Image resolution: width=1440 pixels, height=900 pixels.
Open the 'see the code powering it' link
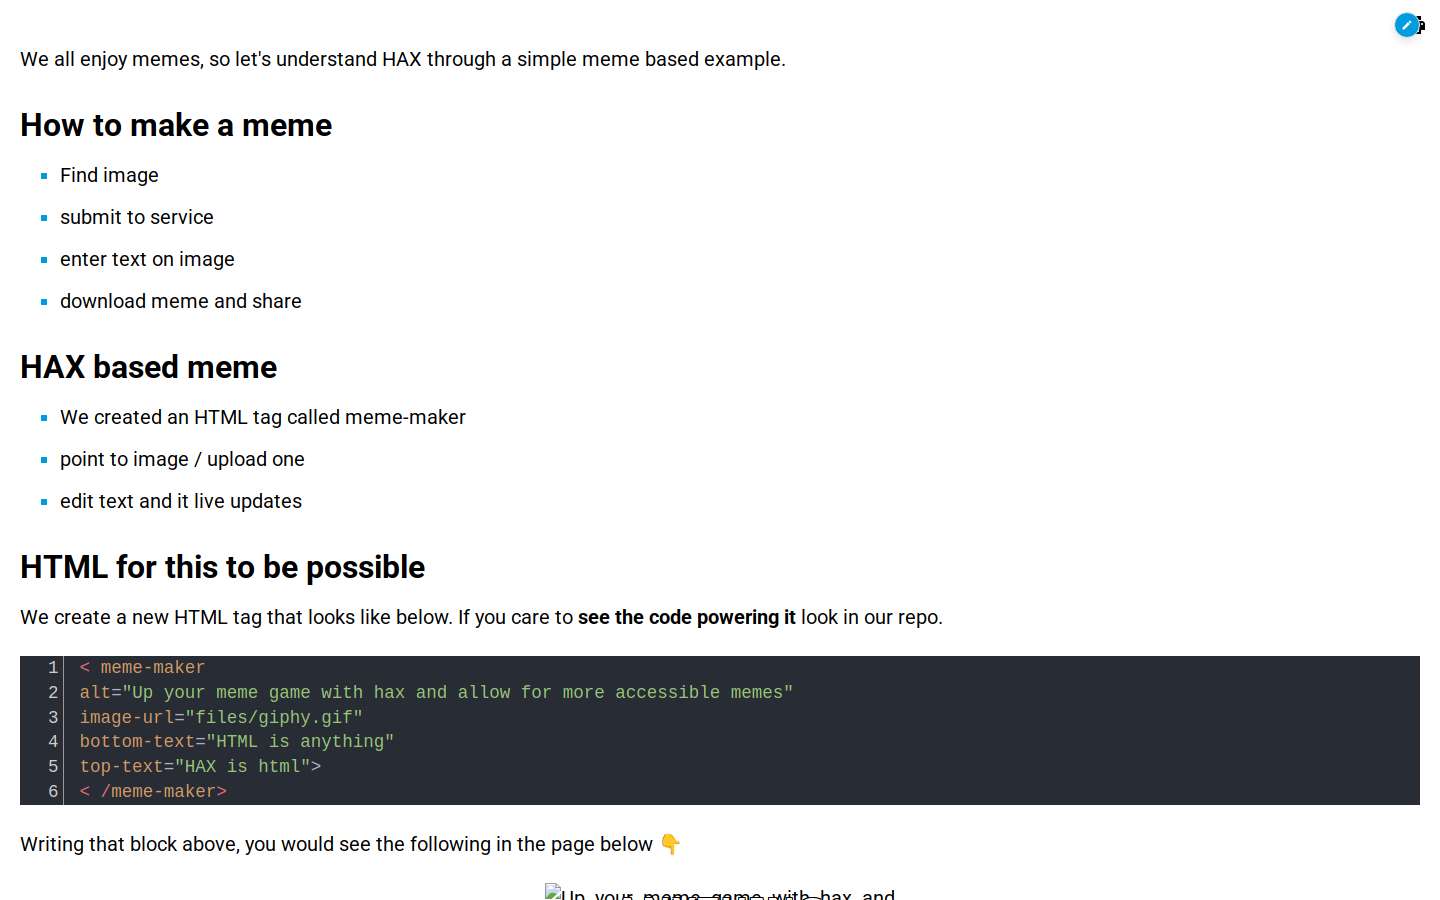(x=687, y=617)
